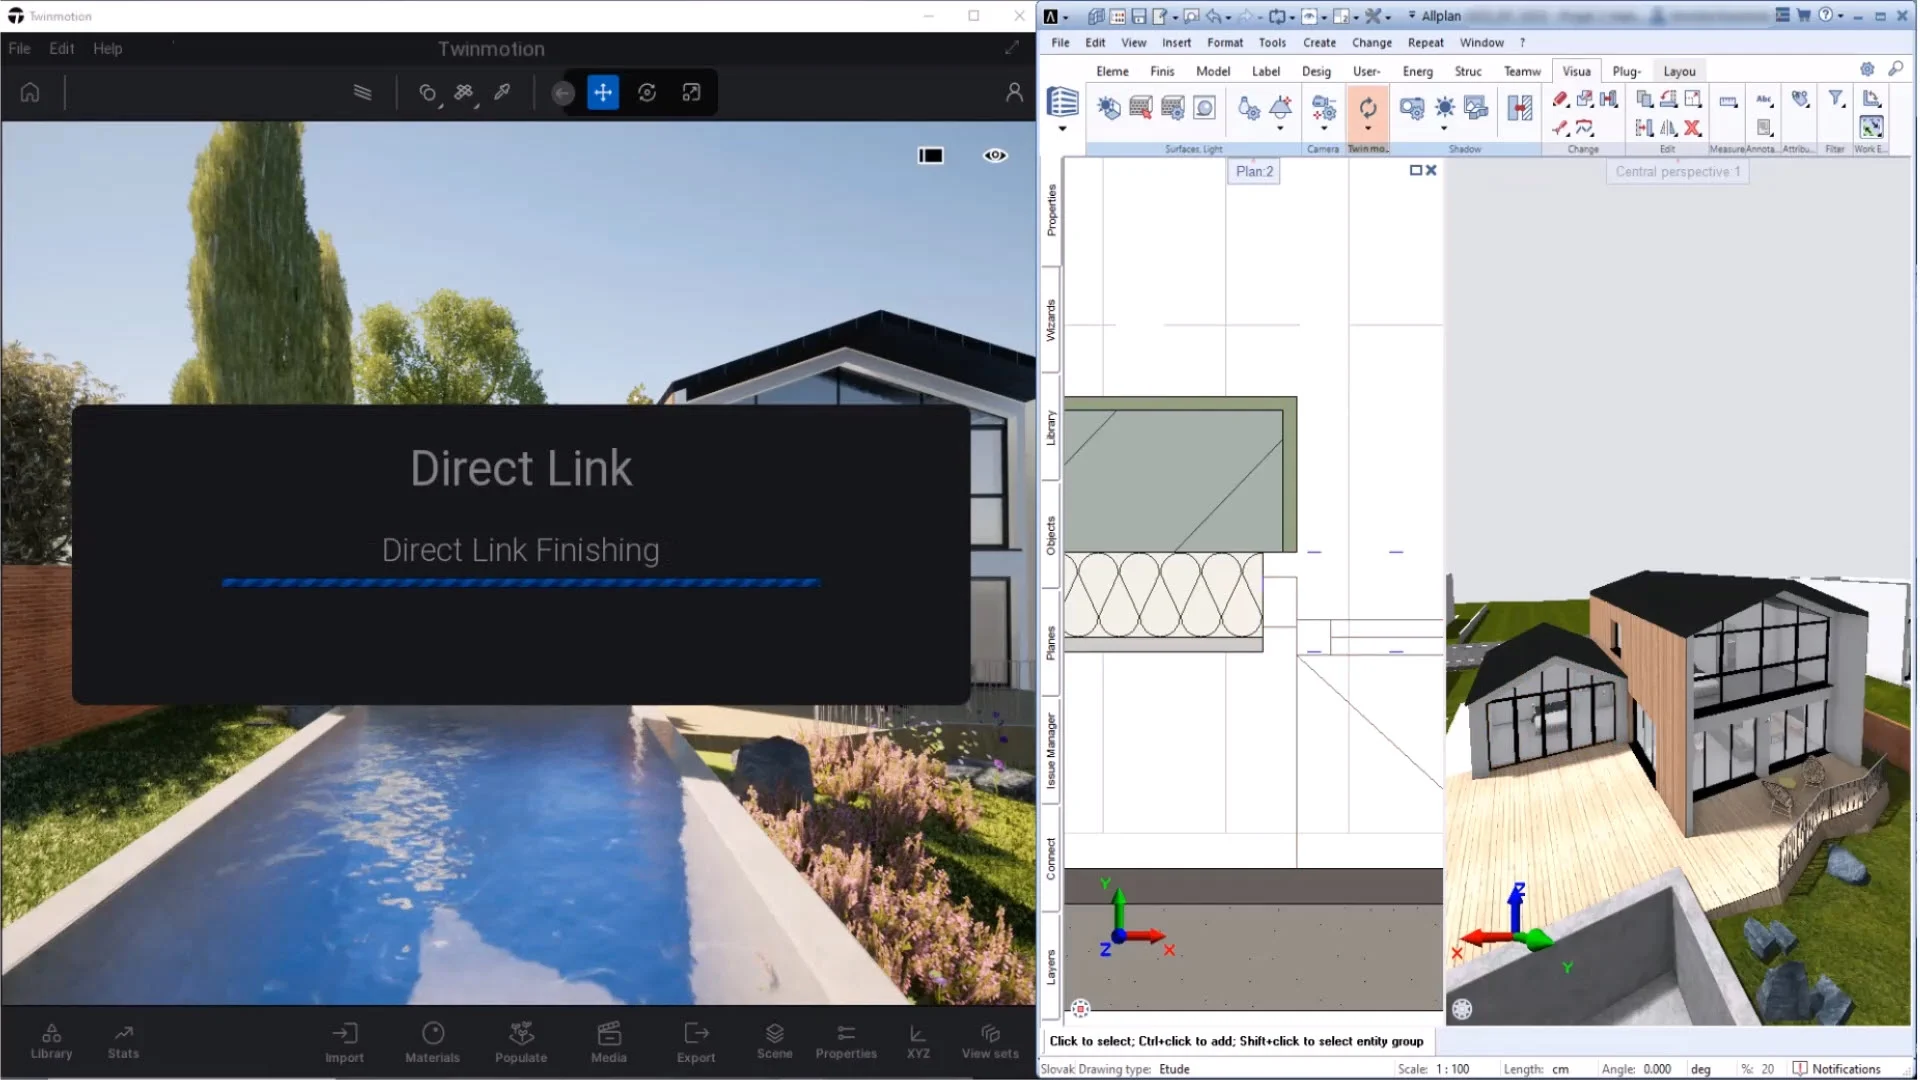The width and height of the screenshot is (1920, 1080).
Task: Open the XYZ transform panel in Twinmotion
Action: point(918,1041)
